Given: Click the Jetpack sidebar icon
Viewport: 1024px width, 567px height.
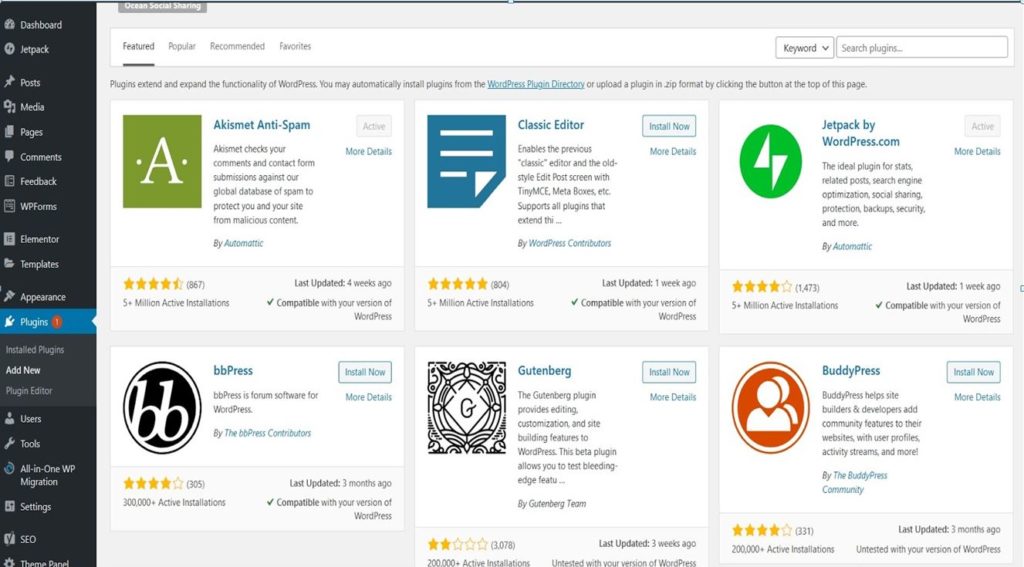Looking at the screenshot, I should click(x=9, y=49).
